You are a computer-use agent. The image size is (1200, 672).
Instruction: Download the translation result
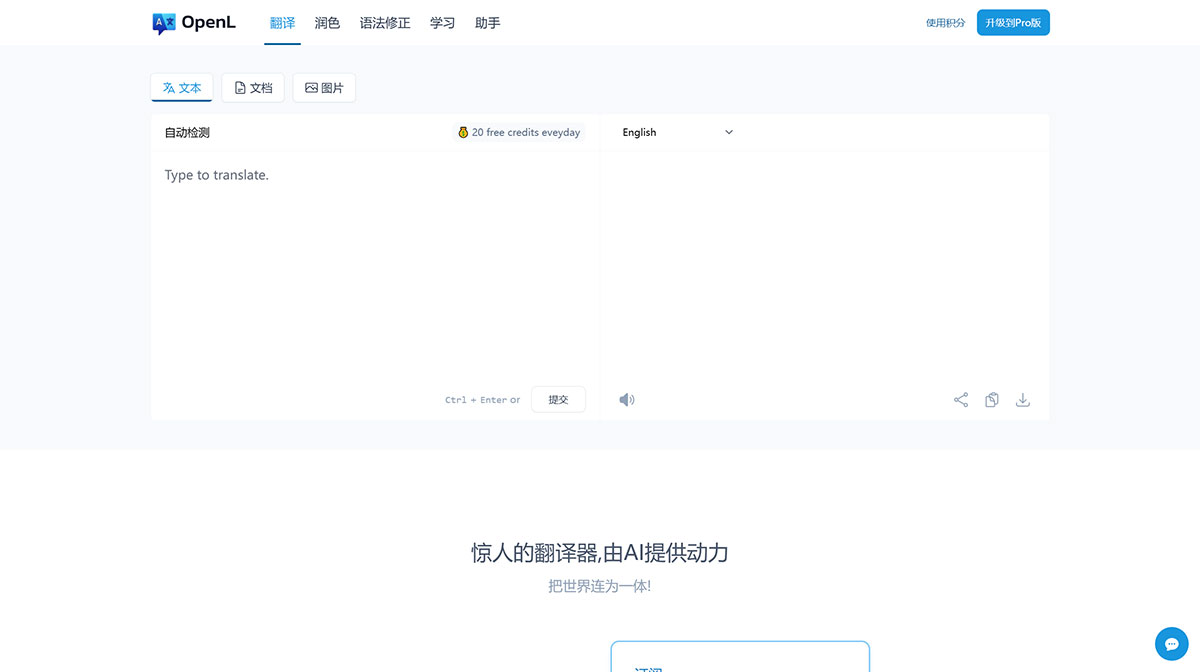(1022, 399)
